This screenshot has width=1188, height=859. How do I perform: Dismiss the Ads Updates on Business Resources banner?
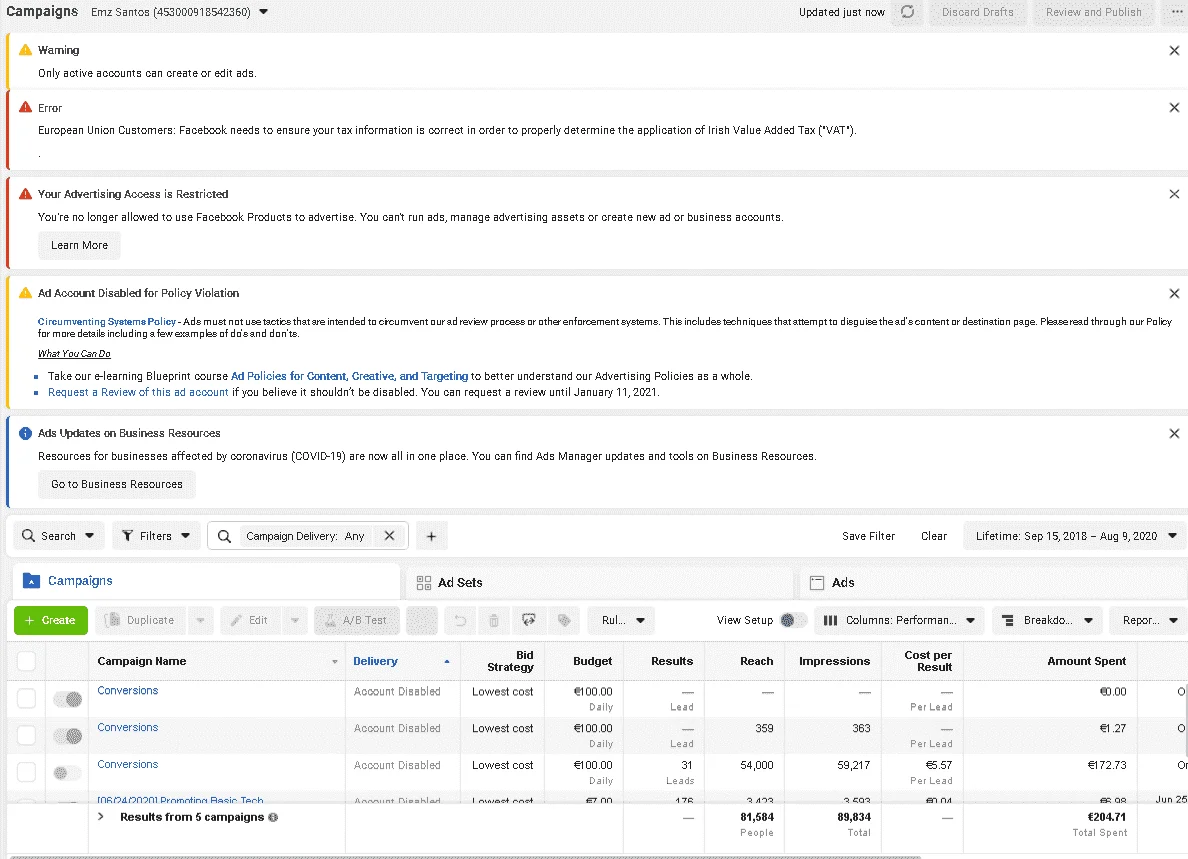pos(1174,433)
